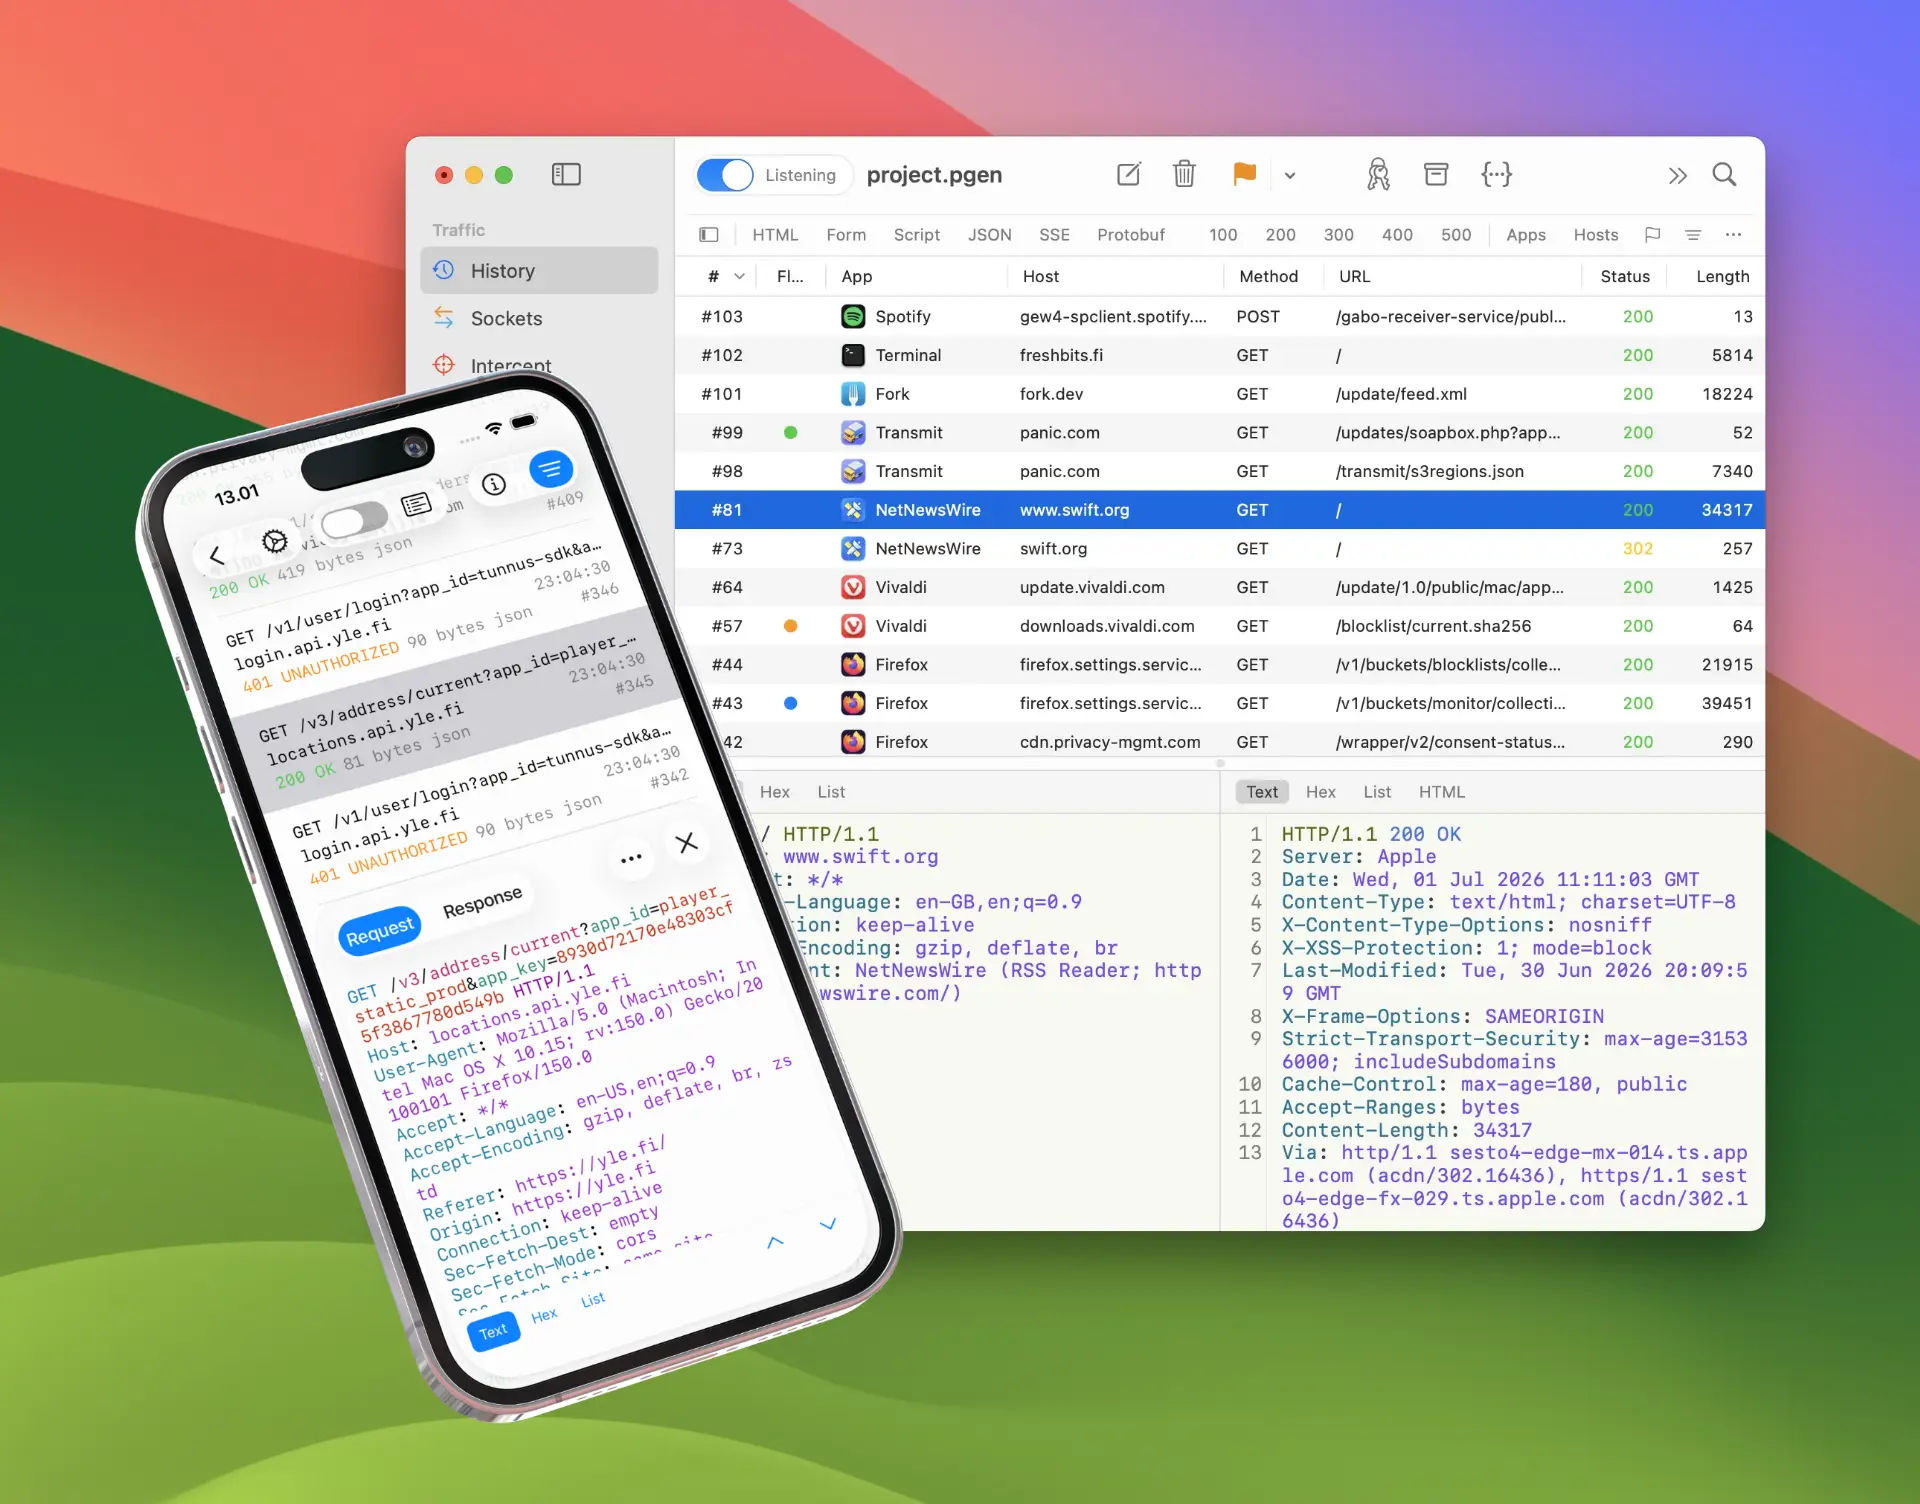Screen dimensions: 1920x1504
Task: Switch response pane to Hex tab
Action: point(1320,792)
